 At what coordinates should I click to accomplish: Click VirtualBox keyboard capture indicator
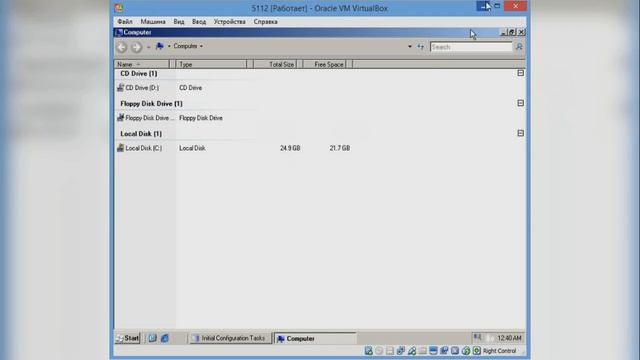tap(476, 351)
